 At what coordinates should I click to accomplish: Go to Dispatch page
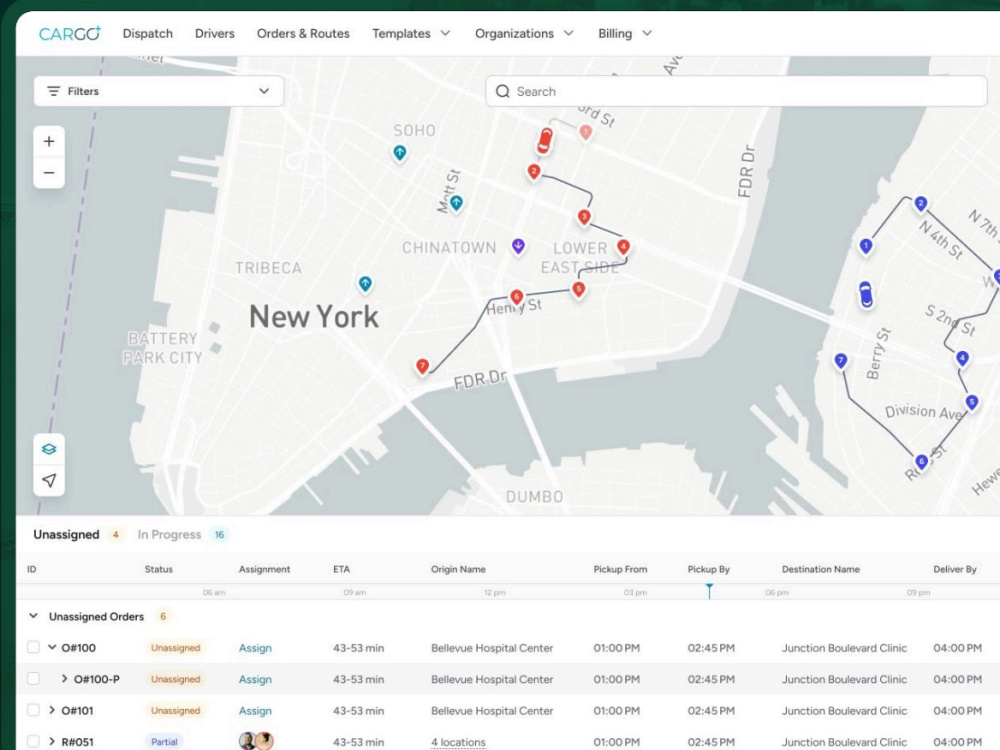tap(147, 33)
